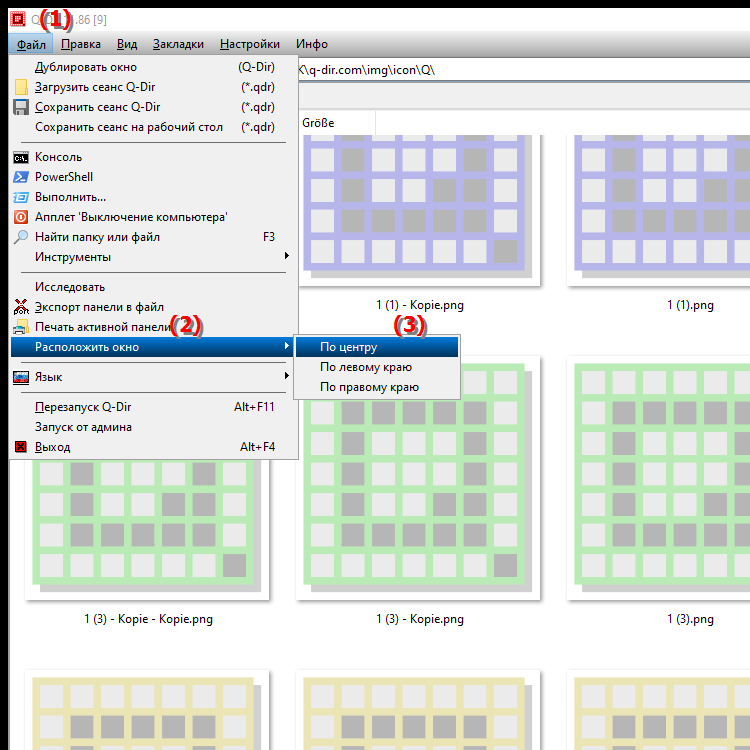Click the Q-Dir app icon in title bar
The image size is (750, 750).
click(x=18, y=19)
